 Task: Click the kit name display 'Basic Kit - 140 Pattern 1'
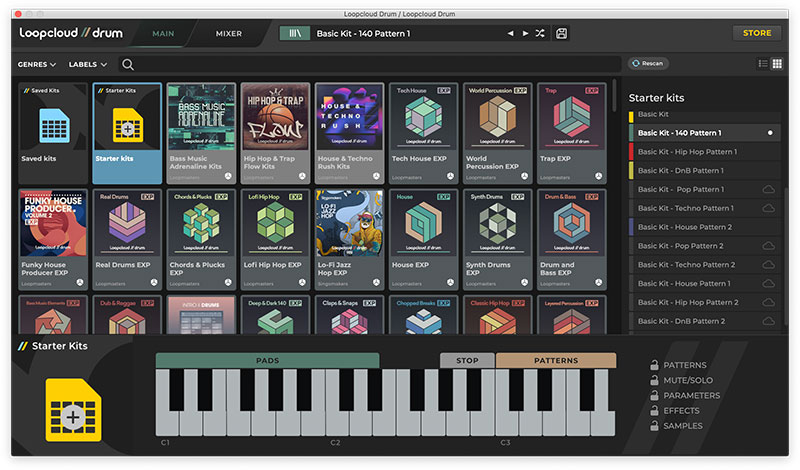point(363,34)
